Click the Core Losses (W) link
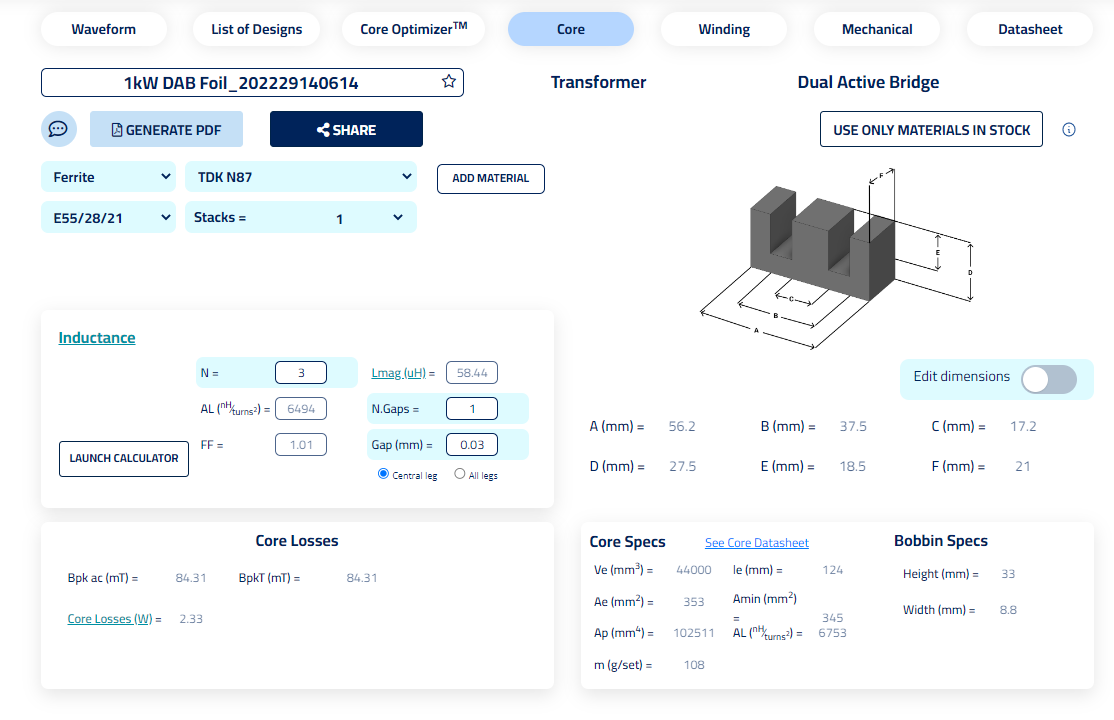The image size is (1114, 720). (x=110, y=619)
